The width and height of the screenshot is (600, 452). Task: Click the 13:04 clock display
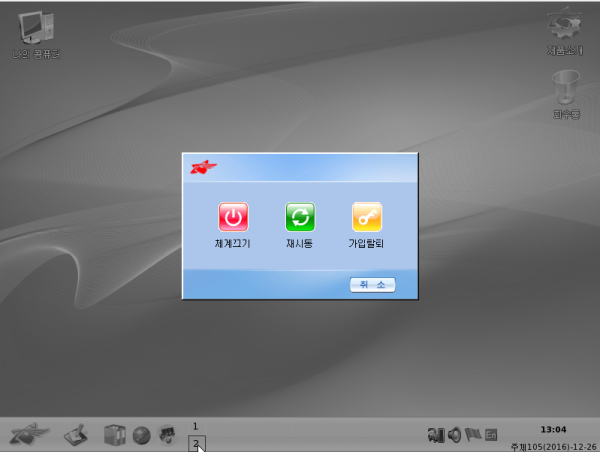click(x=552, y=429)
